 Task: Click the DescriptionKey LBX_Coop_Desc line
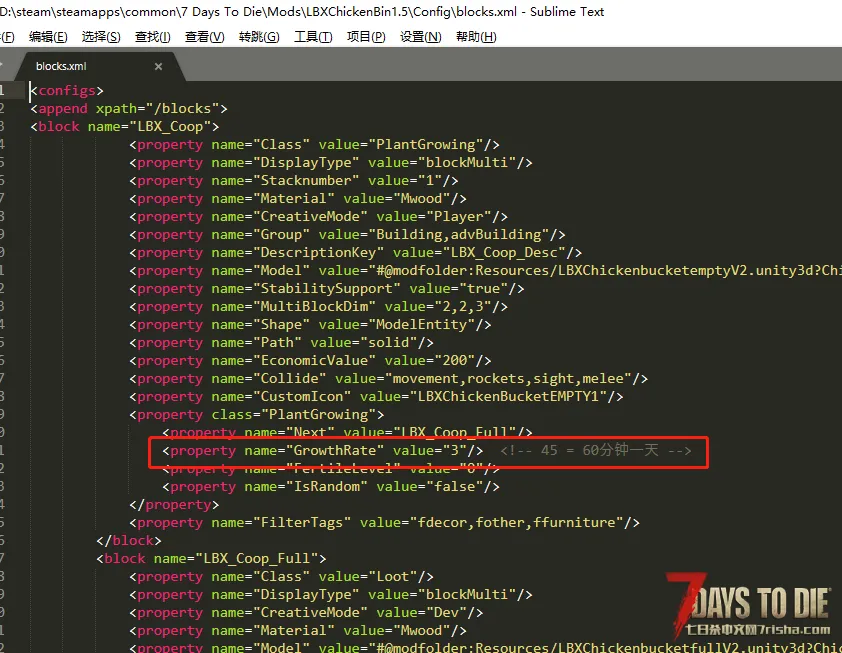[355, 252]
